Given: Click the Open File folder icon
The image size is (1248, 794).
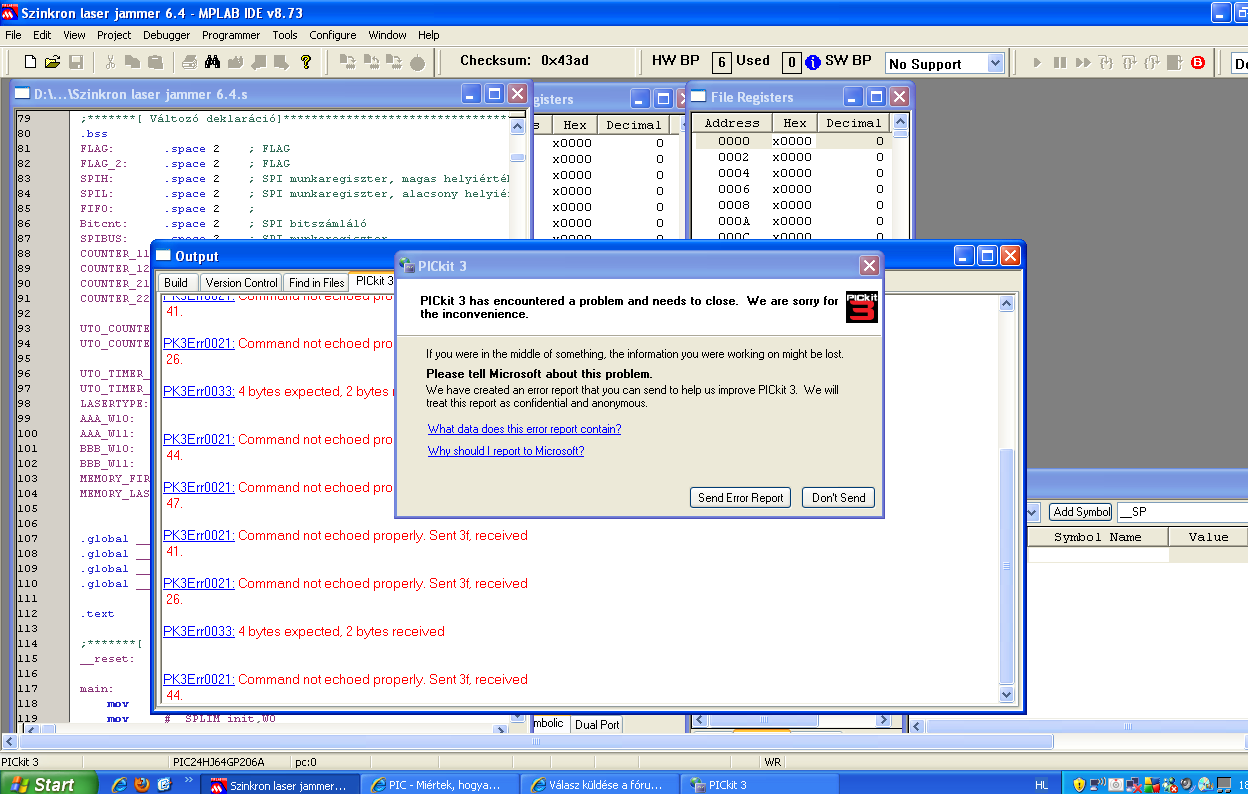Looking at the screenshot, I should pyautogui.click(x=53, y=62).
